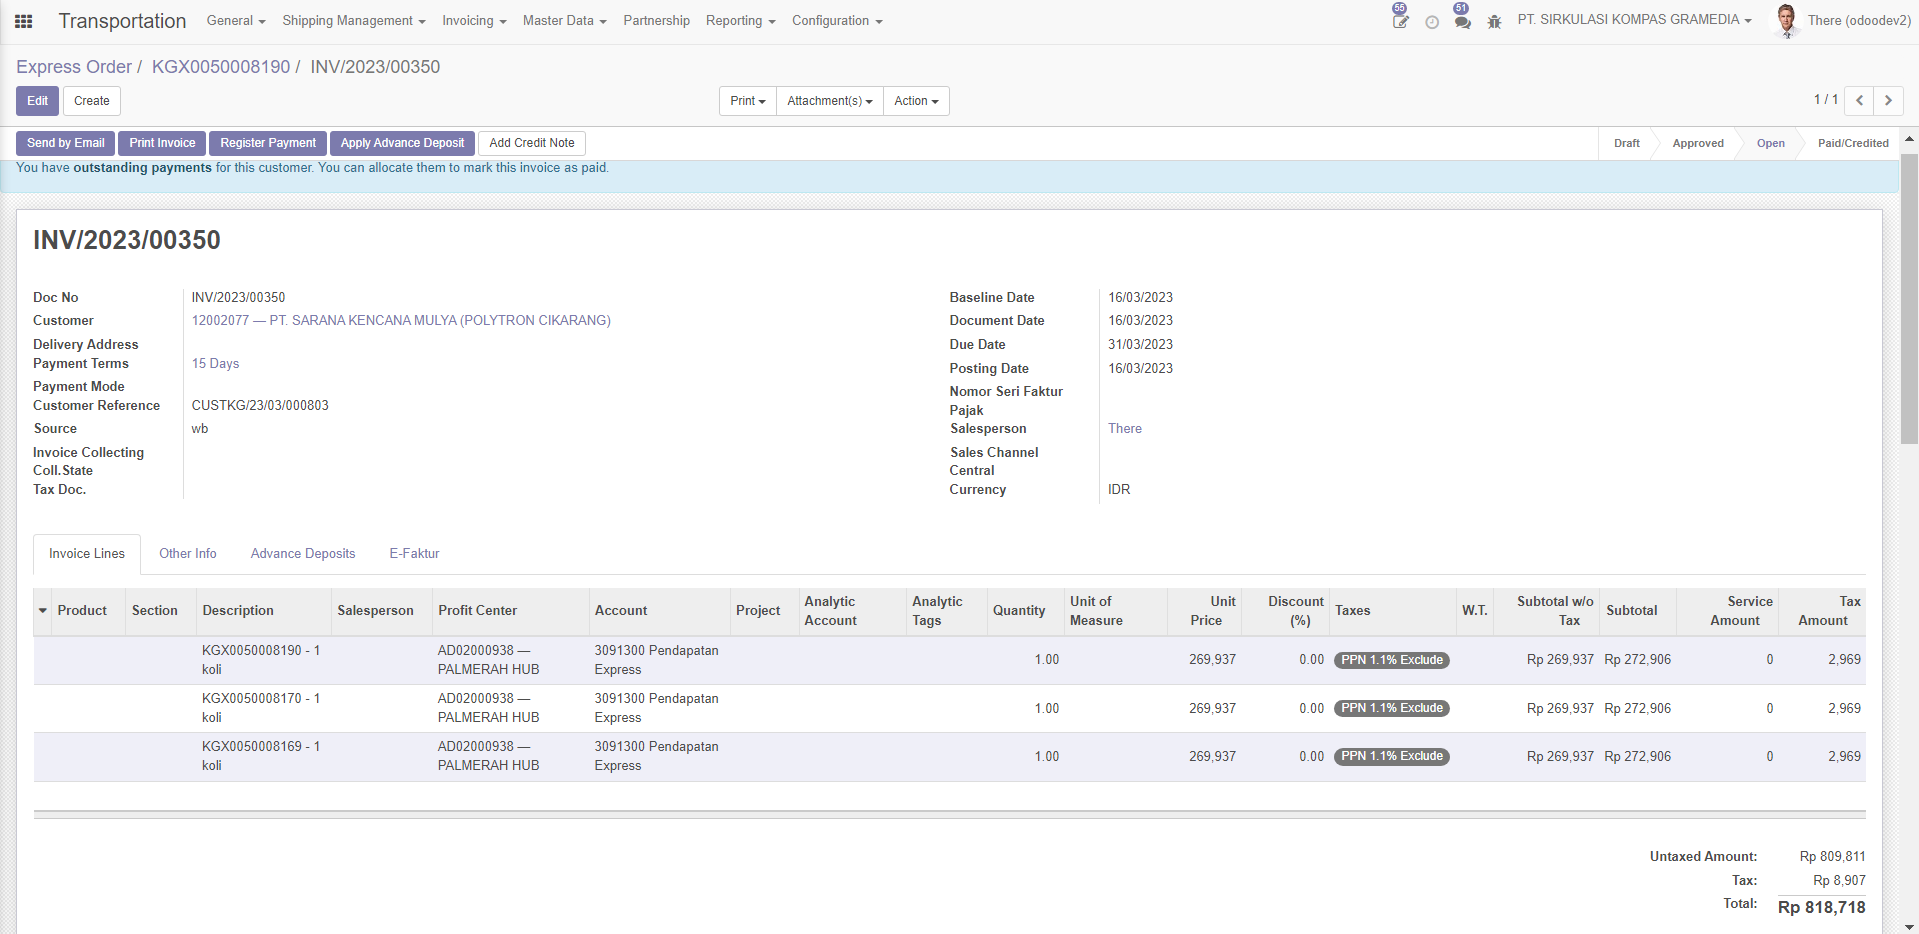Viewport: 1919px width, 934px height.
Task: Click the user avatar picture
Action: pos(1786,20)
